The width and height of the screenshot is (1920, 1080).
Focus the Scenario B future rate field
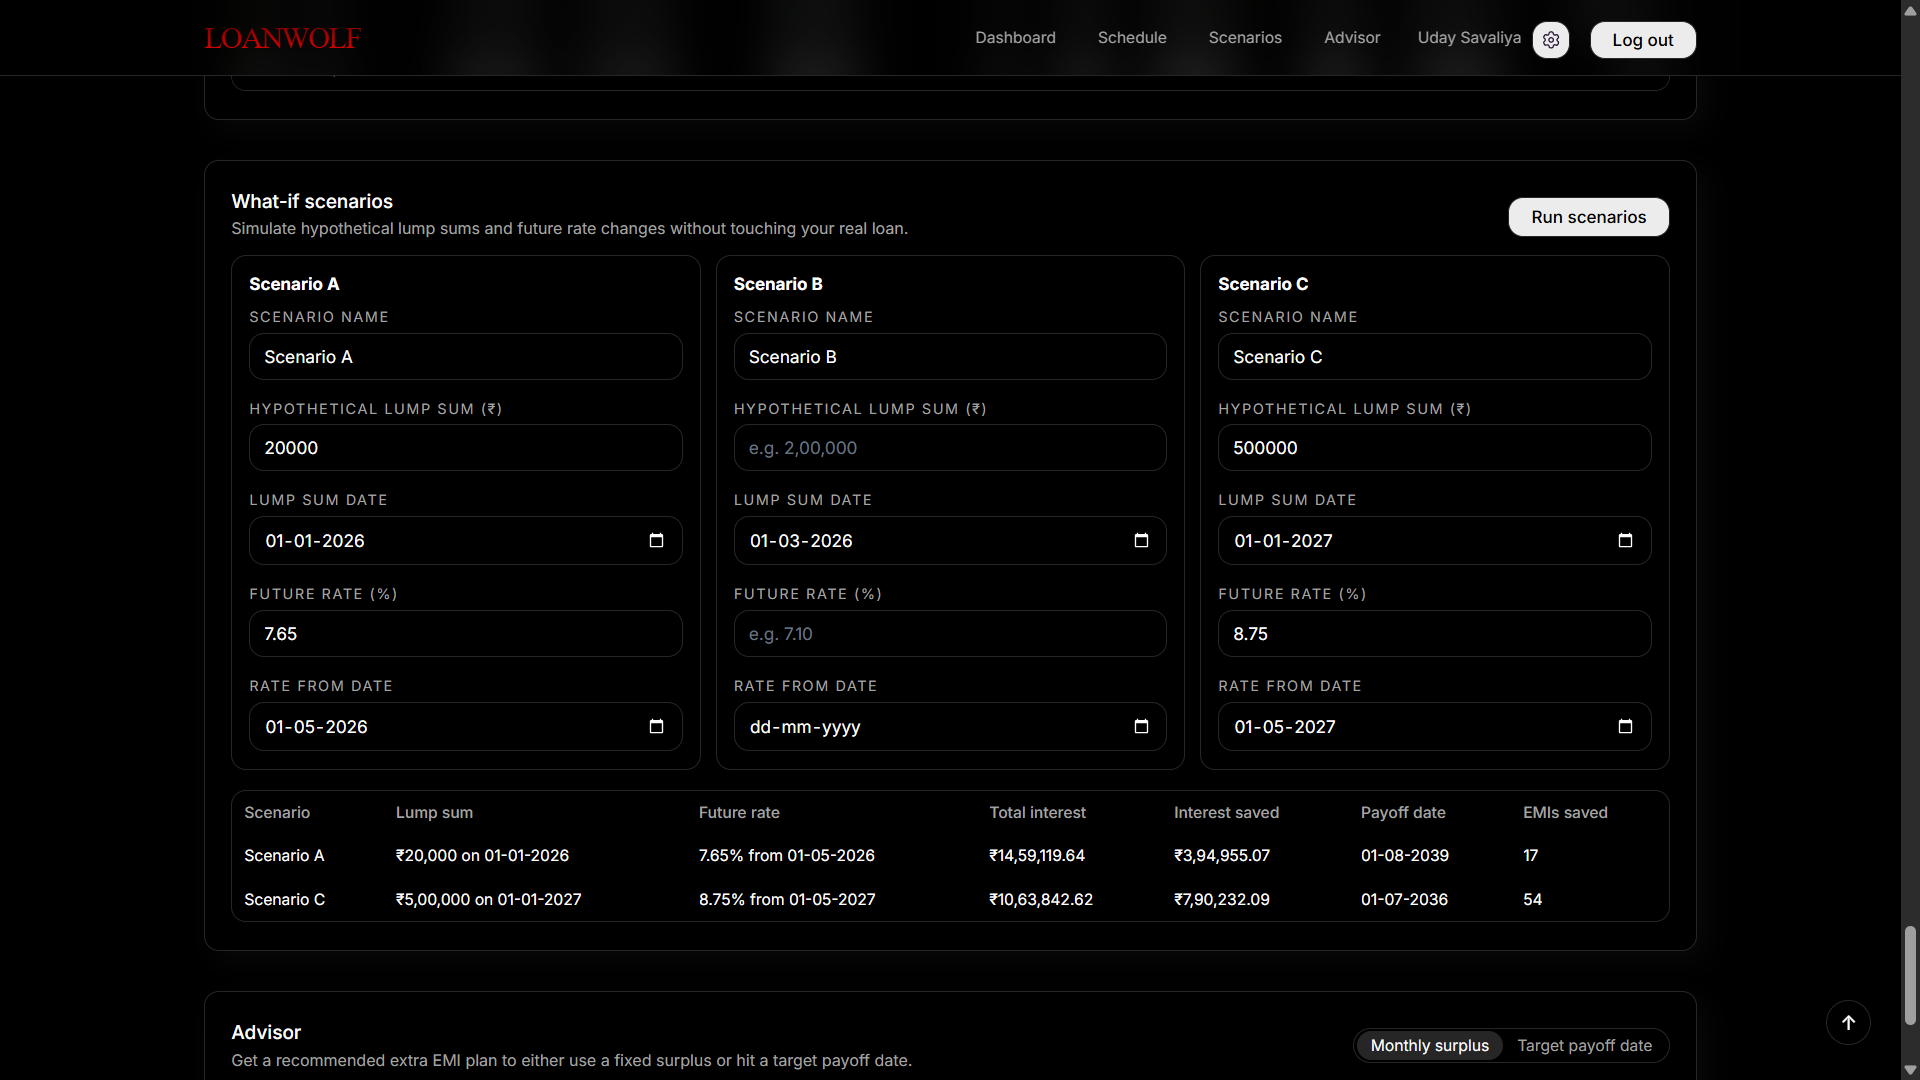[x=949, y=634]
